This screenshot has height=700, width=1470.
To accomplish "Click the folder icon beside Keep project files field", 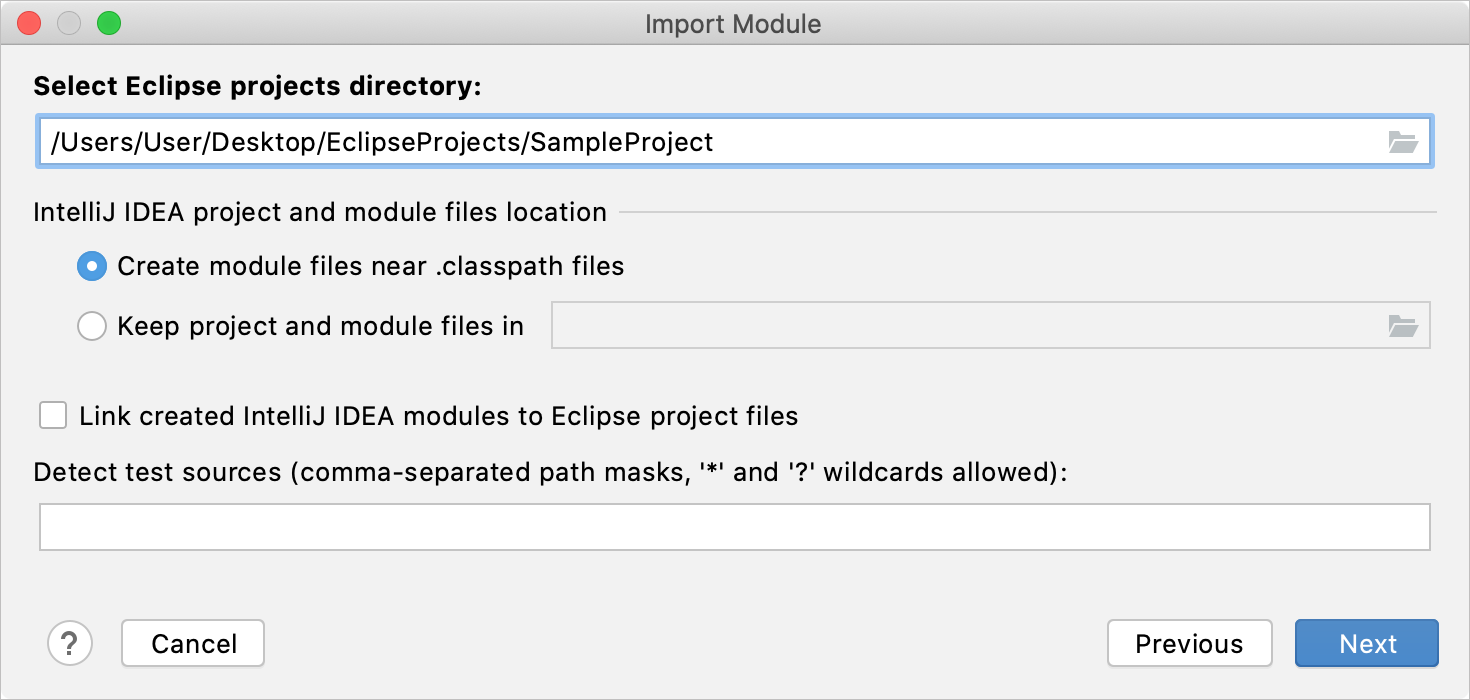I will [1403, 326].
